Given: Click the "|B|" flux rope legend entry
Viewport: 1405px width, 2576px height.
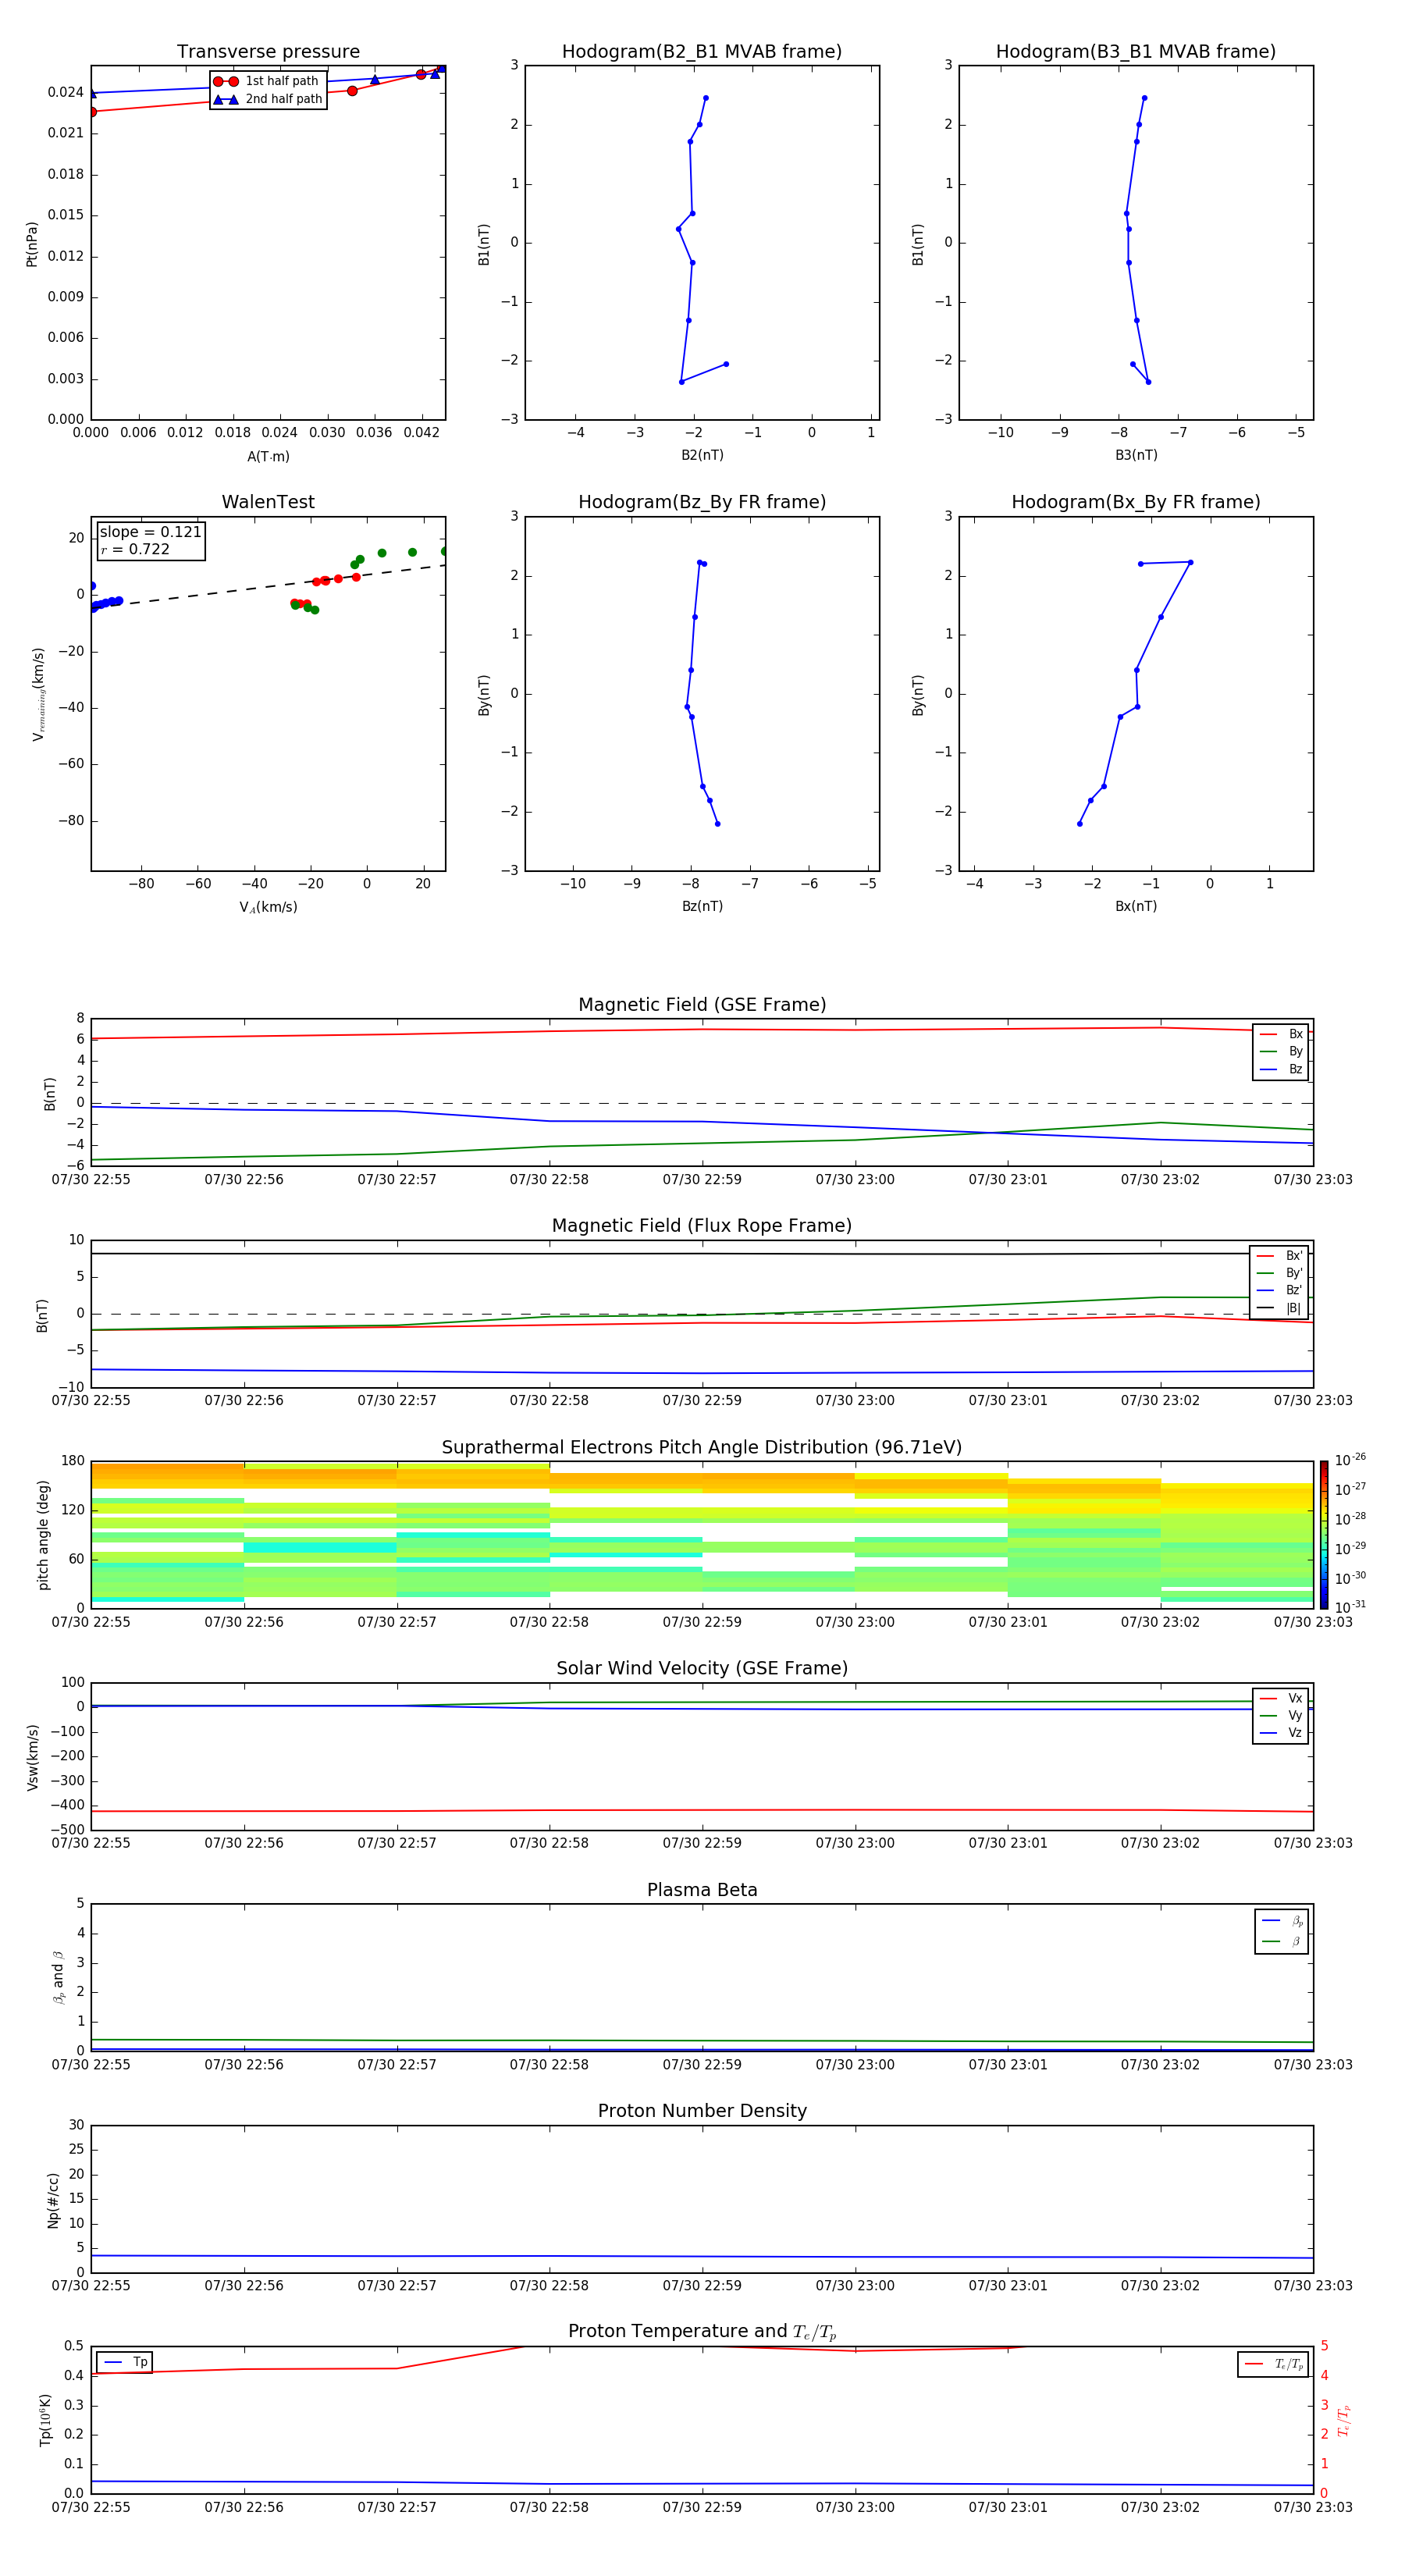Looking at the screenshot, I should pos(1279,1308).
